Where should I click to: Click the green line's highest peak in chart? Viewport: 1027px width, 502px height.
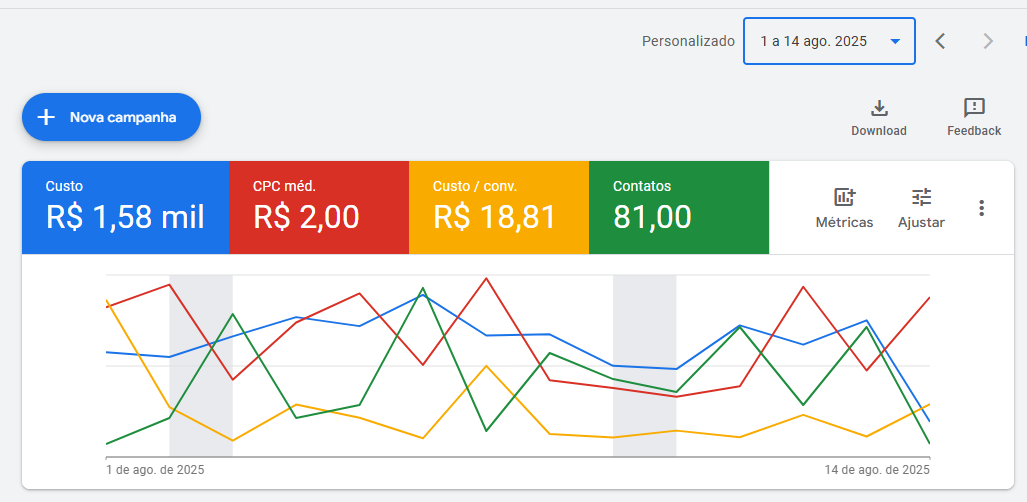pyautogui.click(x=423, y=289)
